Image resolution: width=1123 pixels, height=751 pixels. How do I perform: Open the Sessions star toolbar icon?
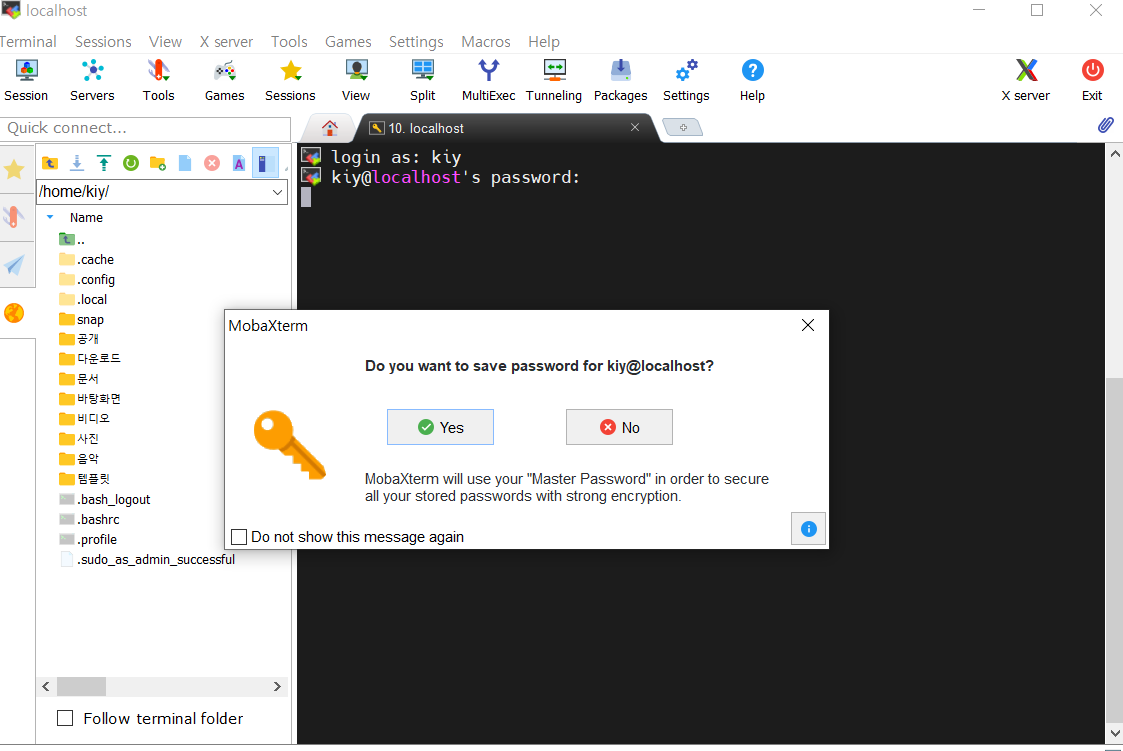pyautogui.click(x=290, y=81)
